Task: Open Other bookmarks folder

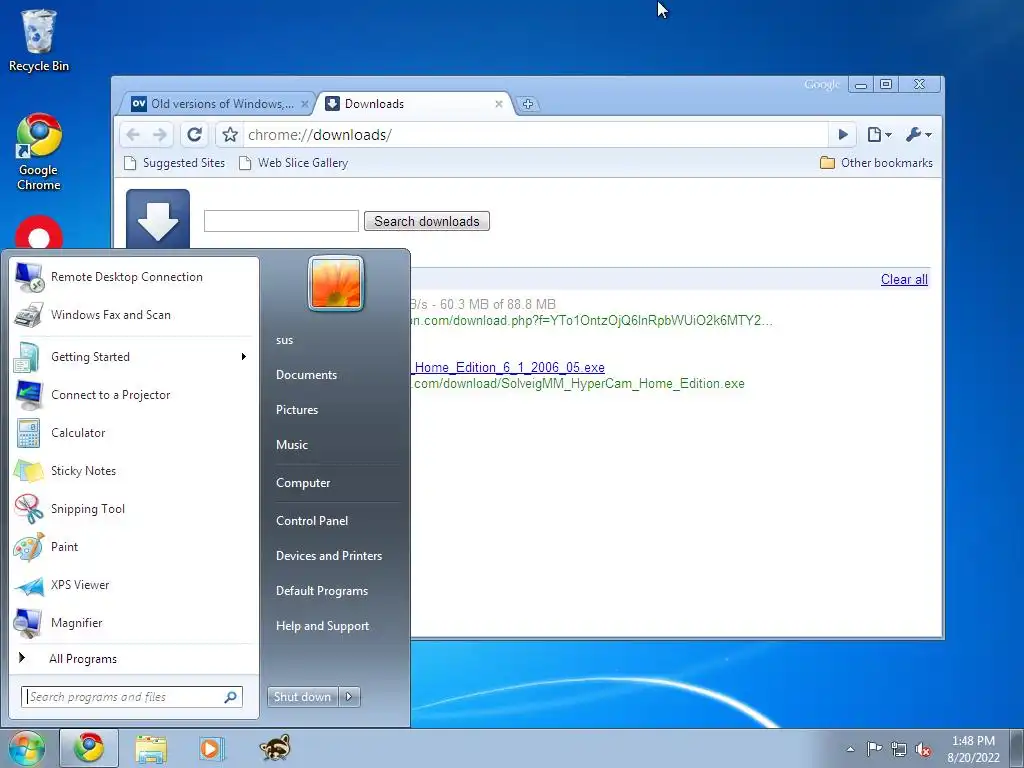Action: tap(876, 163)
